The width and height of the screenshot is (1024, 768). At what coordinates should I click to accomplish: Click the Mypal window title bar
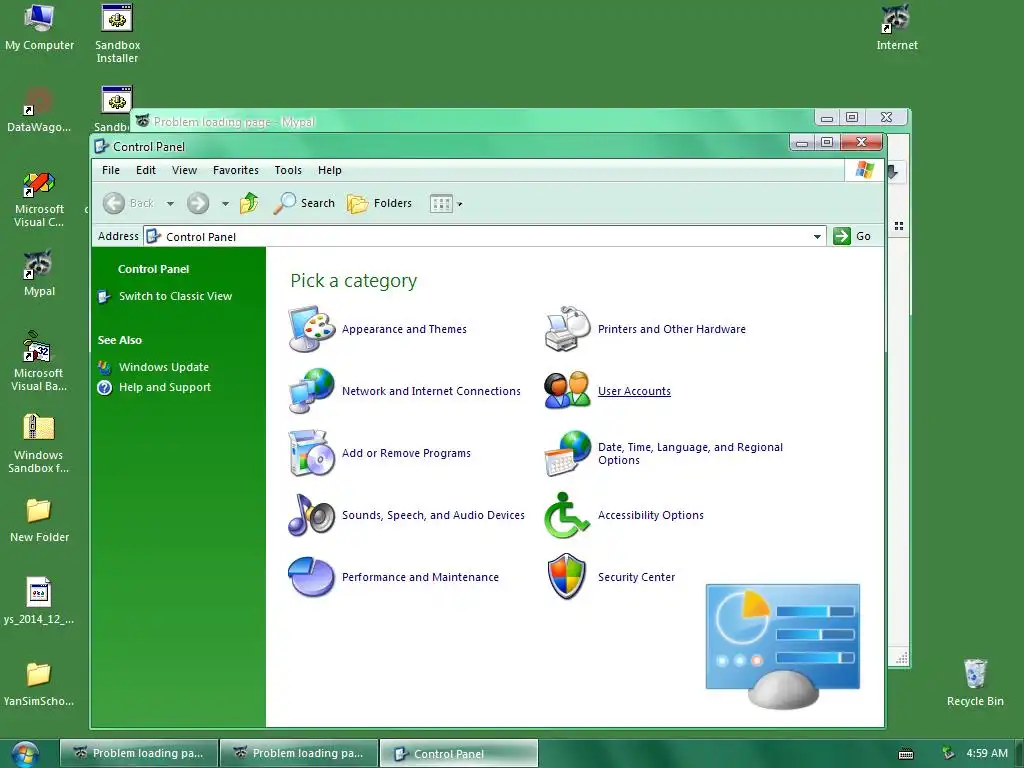point(470,121)
